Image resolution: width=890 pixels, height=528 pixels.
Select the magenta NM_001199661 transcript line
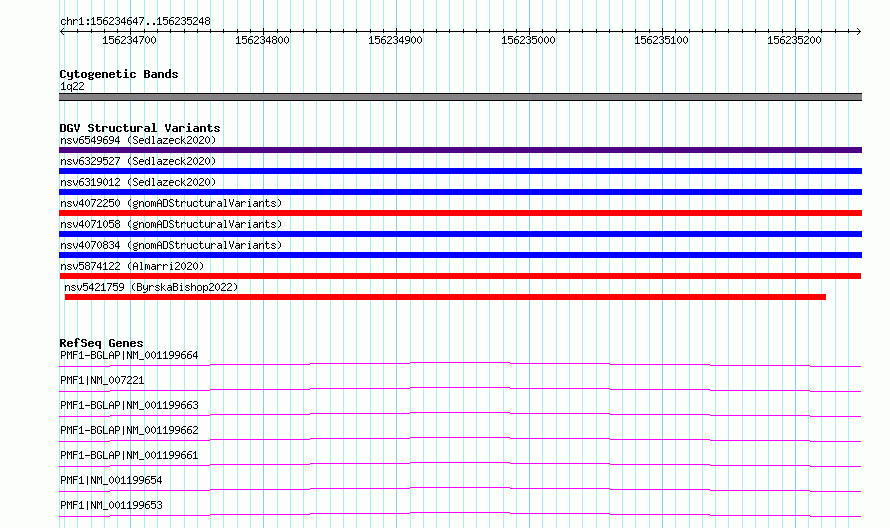pyautogui.click(x=460, y=464)
